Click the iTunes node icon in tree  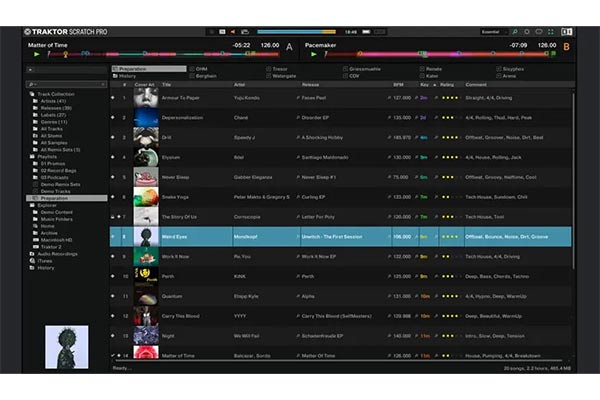pyautogui.click(x=33, y=261)
